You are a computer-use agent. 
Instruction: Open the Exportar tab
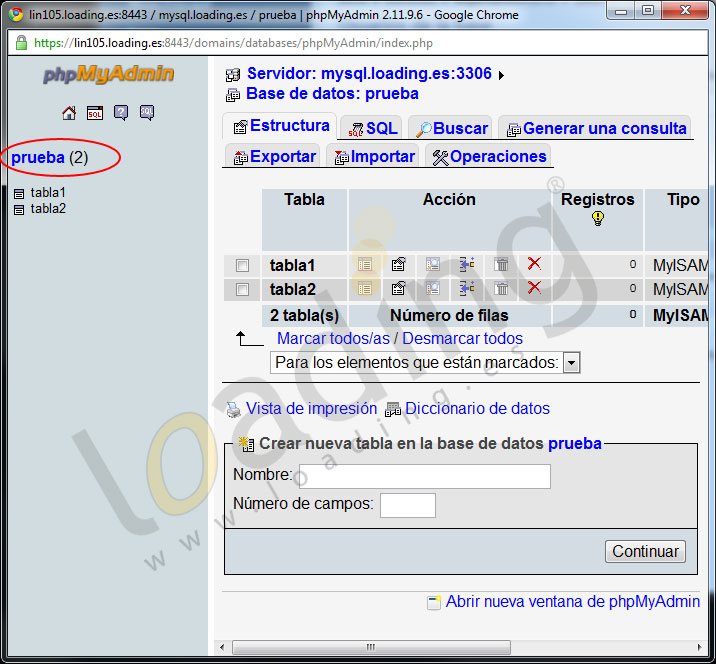[273, 157]
